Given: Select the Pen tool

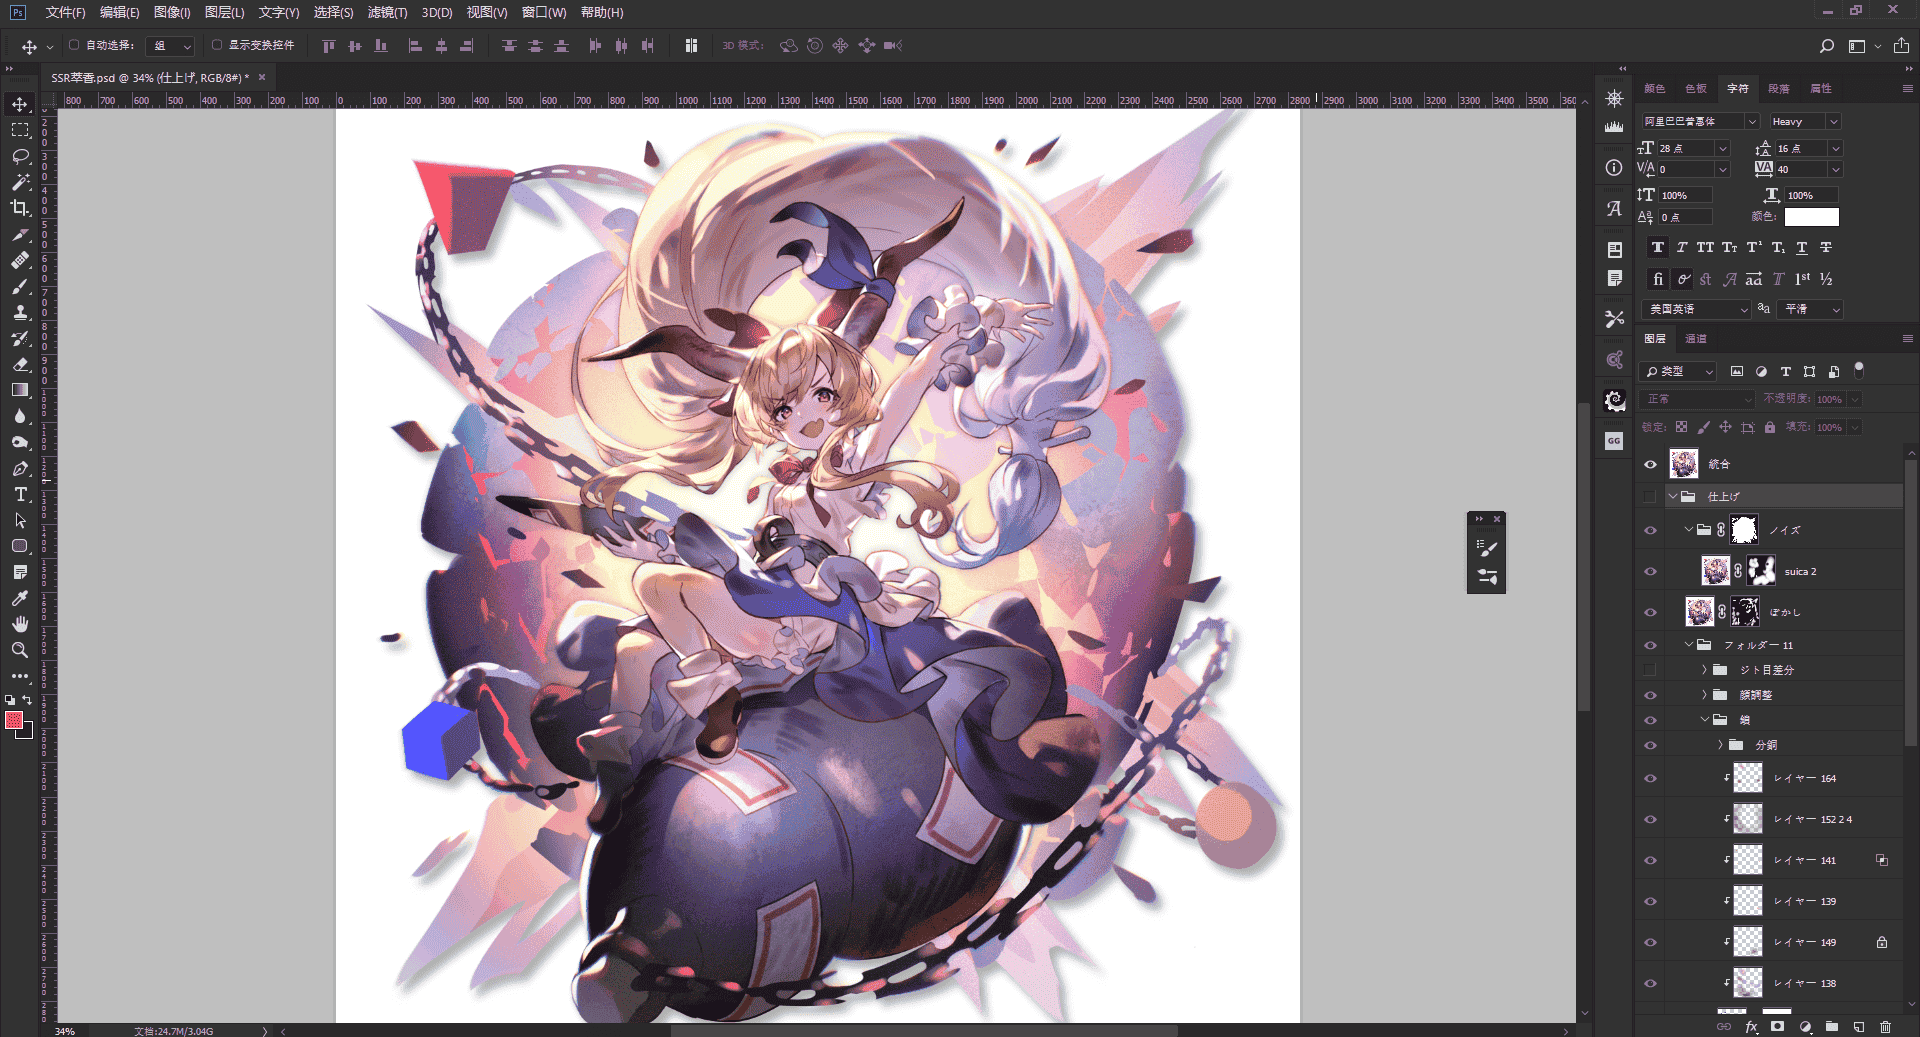Looking at the screenshot, I should point(20,468).
